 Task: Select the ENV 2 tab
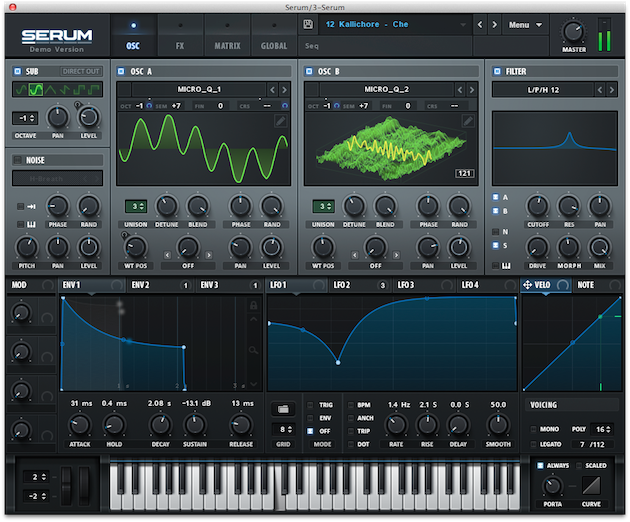pyautogui.click(x=161, y=285)
